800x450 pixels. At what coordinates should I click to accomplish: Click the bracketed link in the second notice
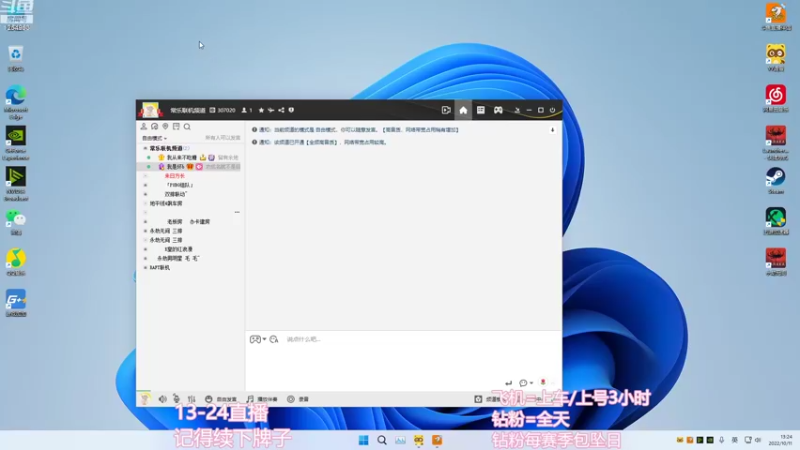(x=320, y=142)
